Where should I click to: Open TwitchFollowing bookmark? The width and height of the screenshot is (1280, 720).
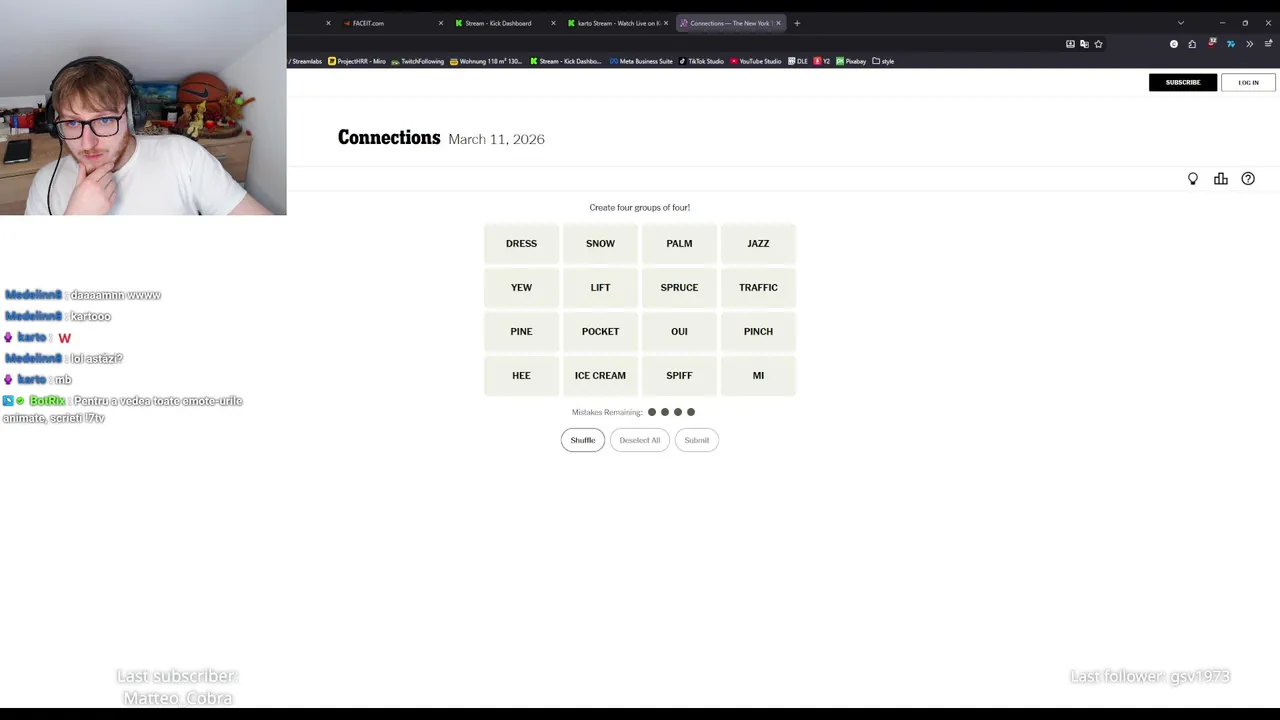[417, 61]
